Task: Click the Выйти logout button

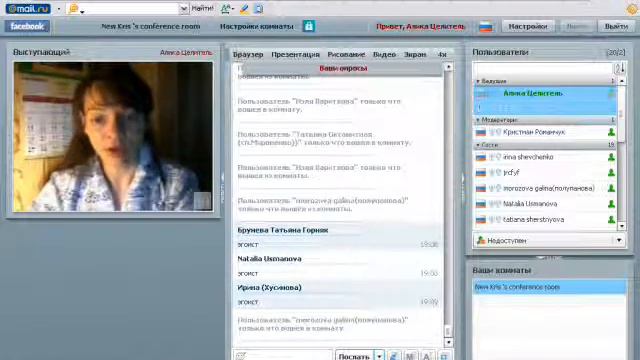Action: pos(616,26)
